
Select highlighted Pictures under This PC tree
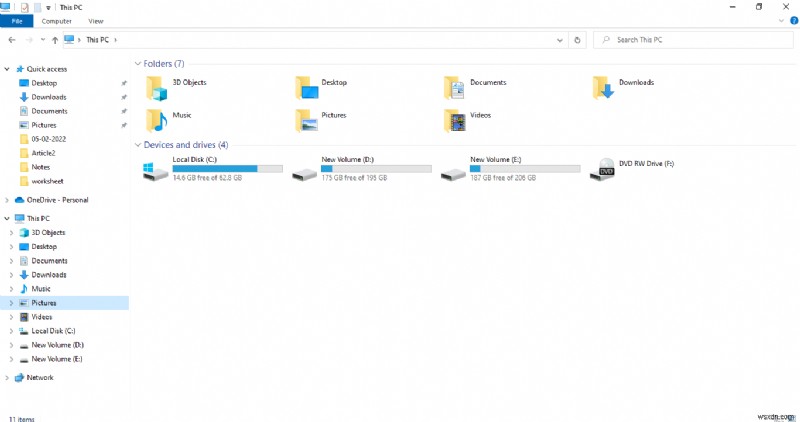click(64, 303)
